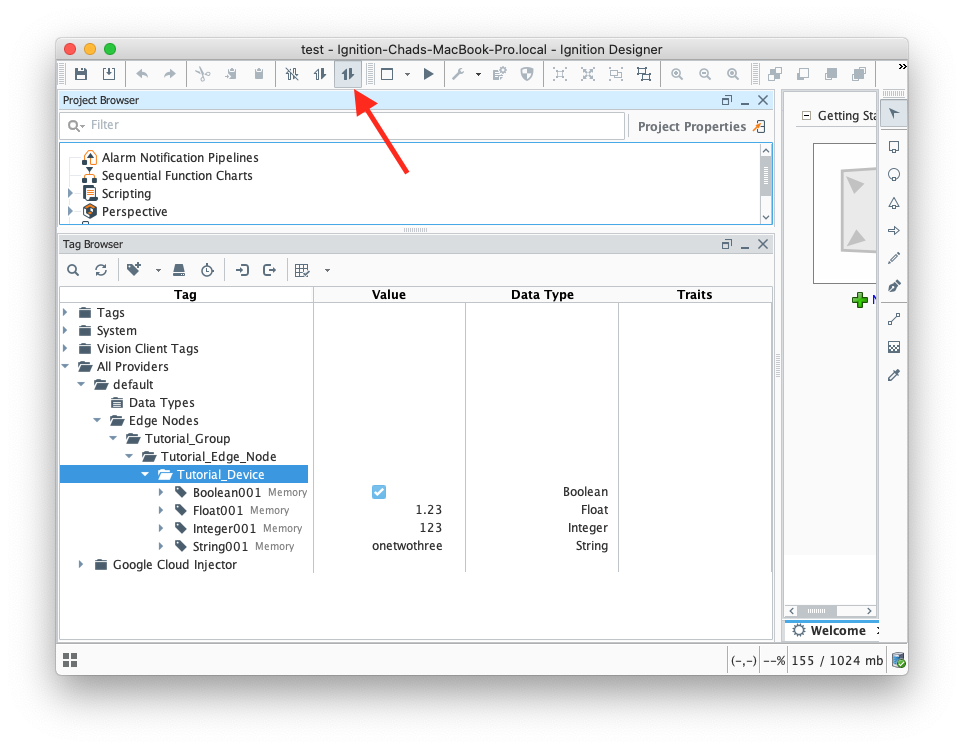Click the add tag icon
The height and width of the screenshot is (749, 964).
(x=134, y=270)
